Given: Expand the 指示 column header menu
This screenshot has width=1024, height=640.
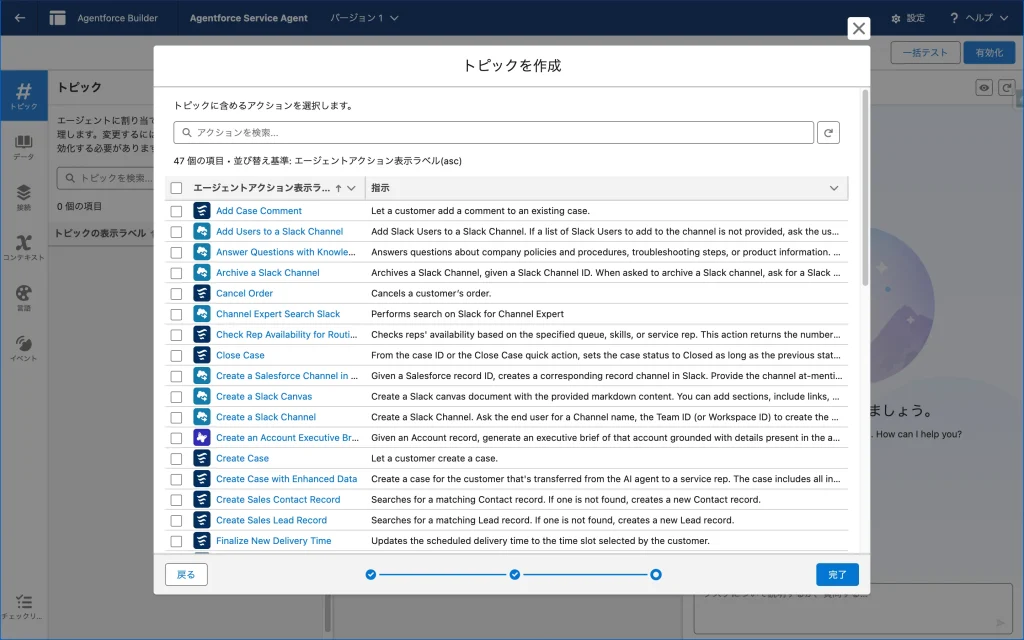Looking at the screenshot, I should point(834,188).
